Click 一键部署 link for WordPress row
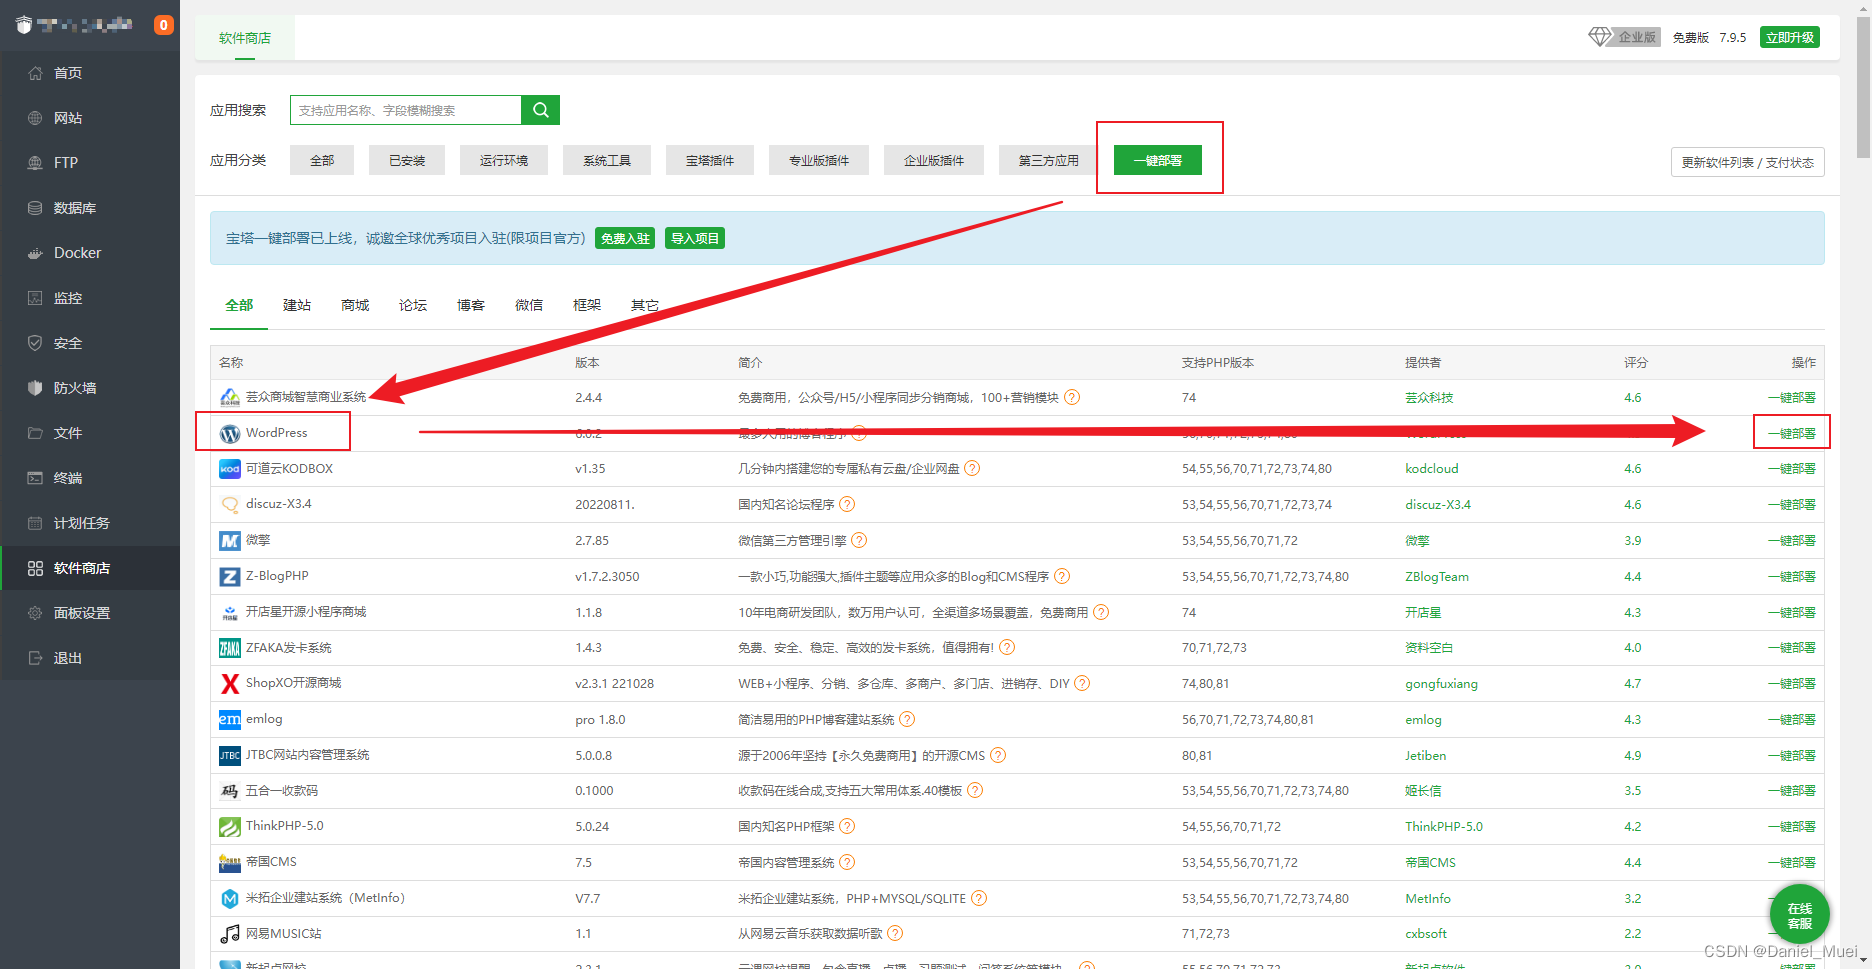The width and height of the screenshot is (1872, 969). tap(1791, 434)
